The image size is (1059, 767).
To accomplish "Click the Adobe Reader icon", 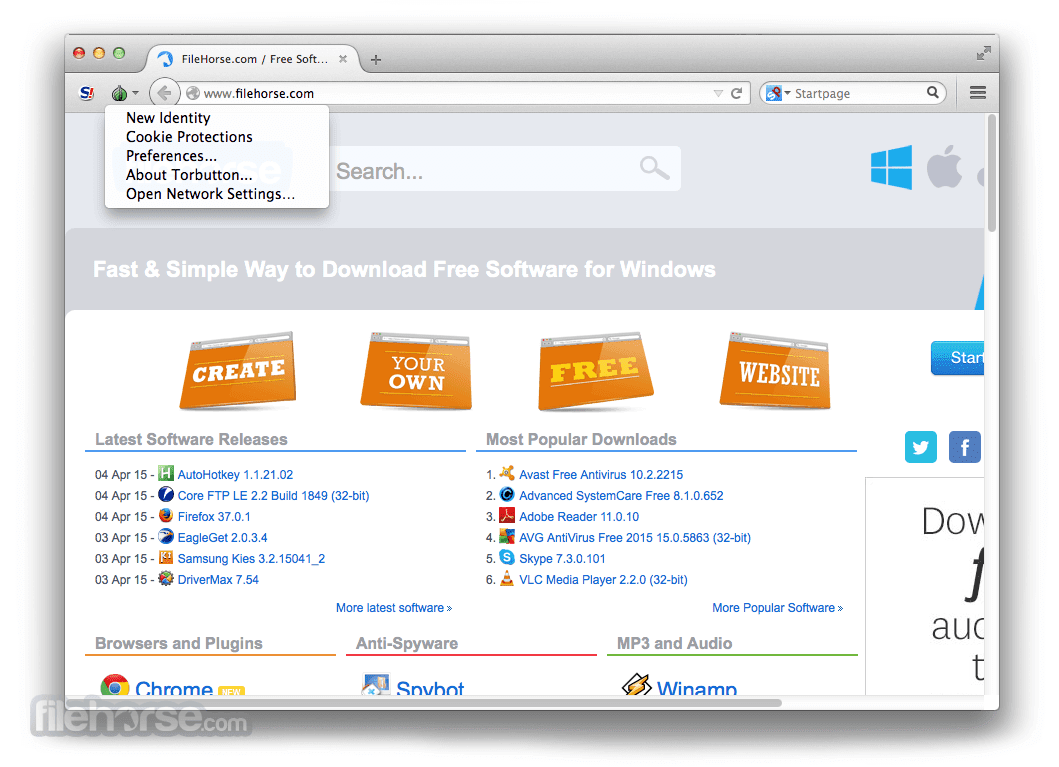I will 507,515.
